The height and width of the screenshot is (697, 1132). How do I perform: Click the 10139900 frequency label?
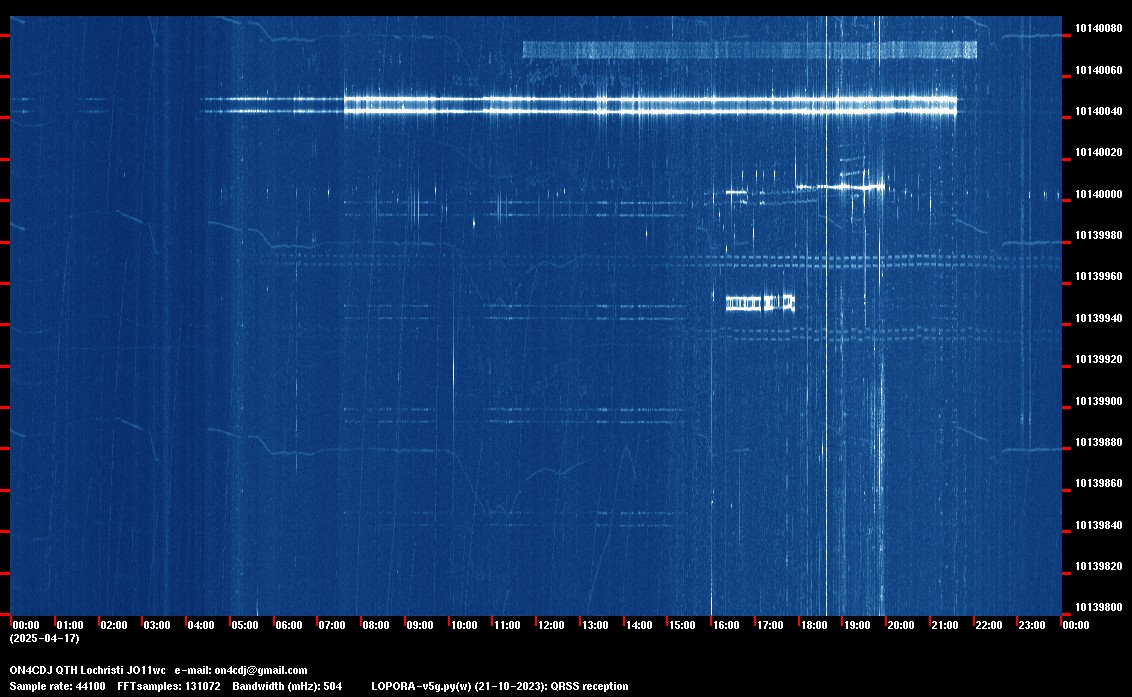click(x=1099, y=401)
